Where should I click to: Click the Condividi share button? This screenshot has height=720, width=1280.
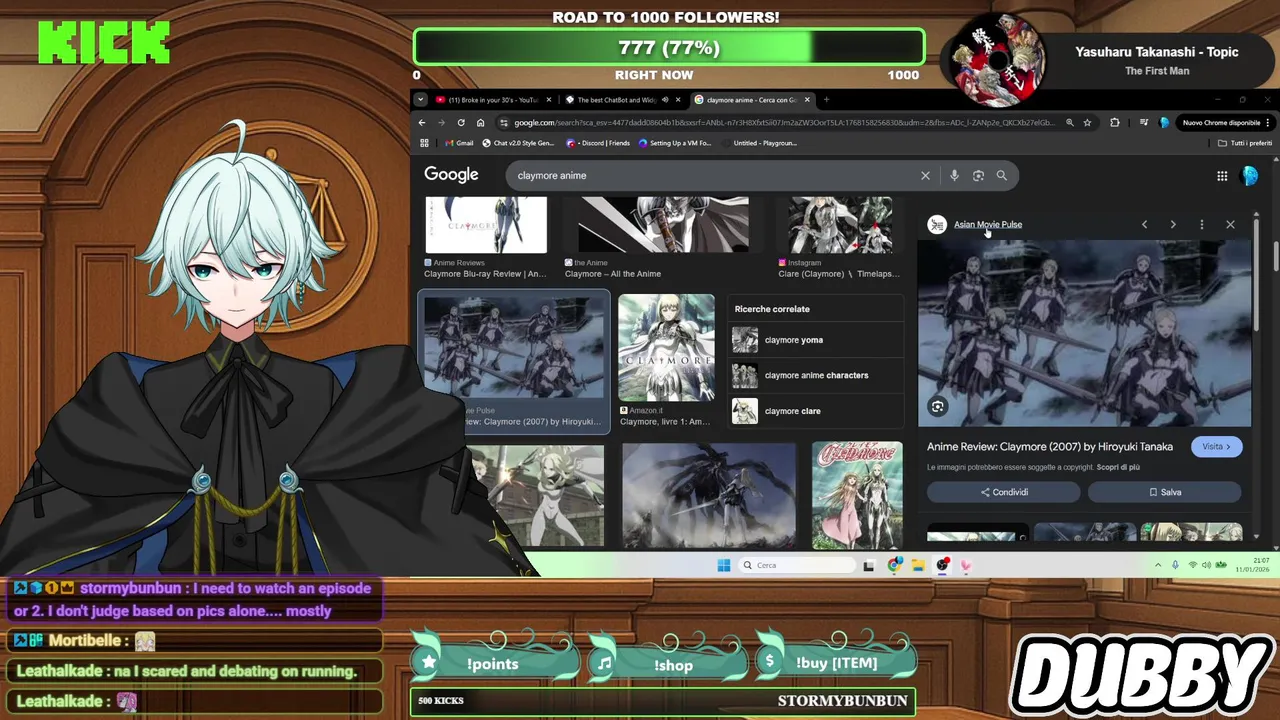(1003, 492)
